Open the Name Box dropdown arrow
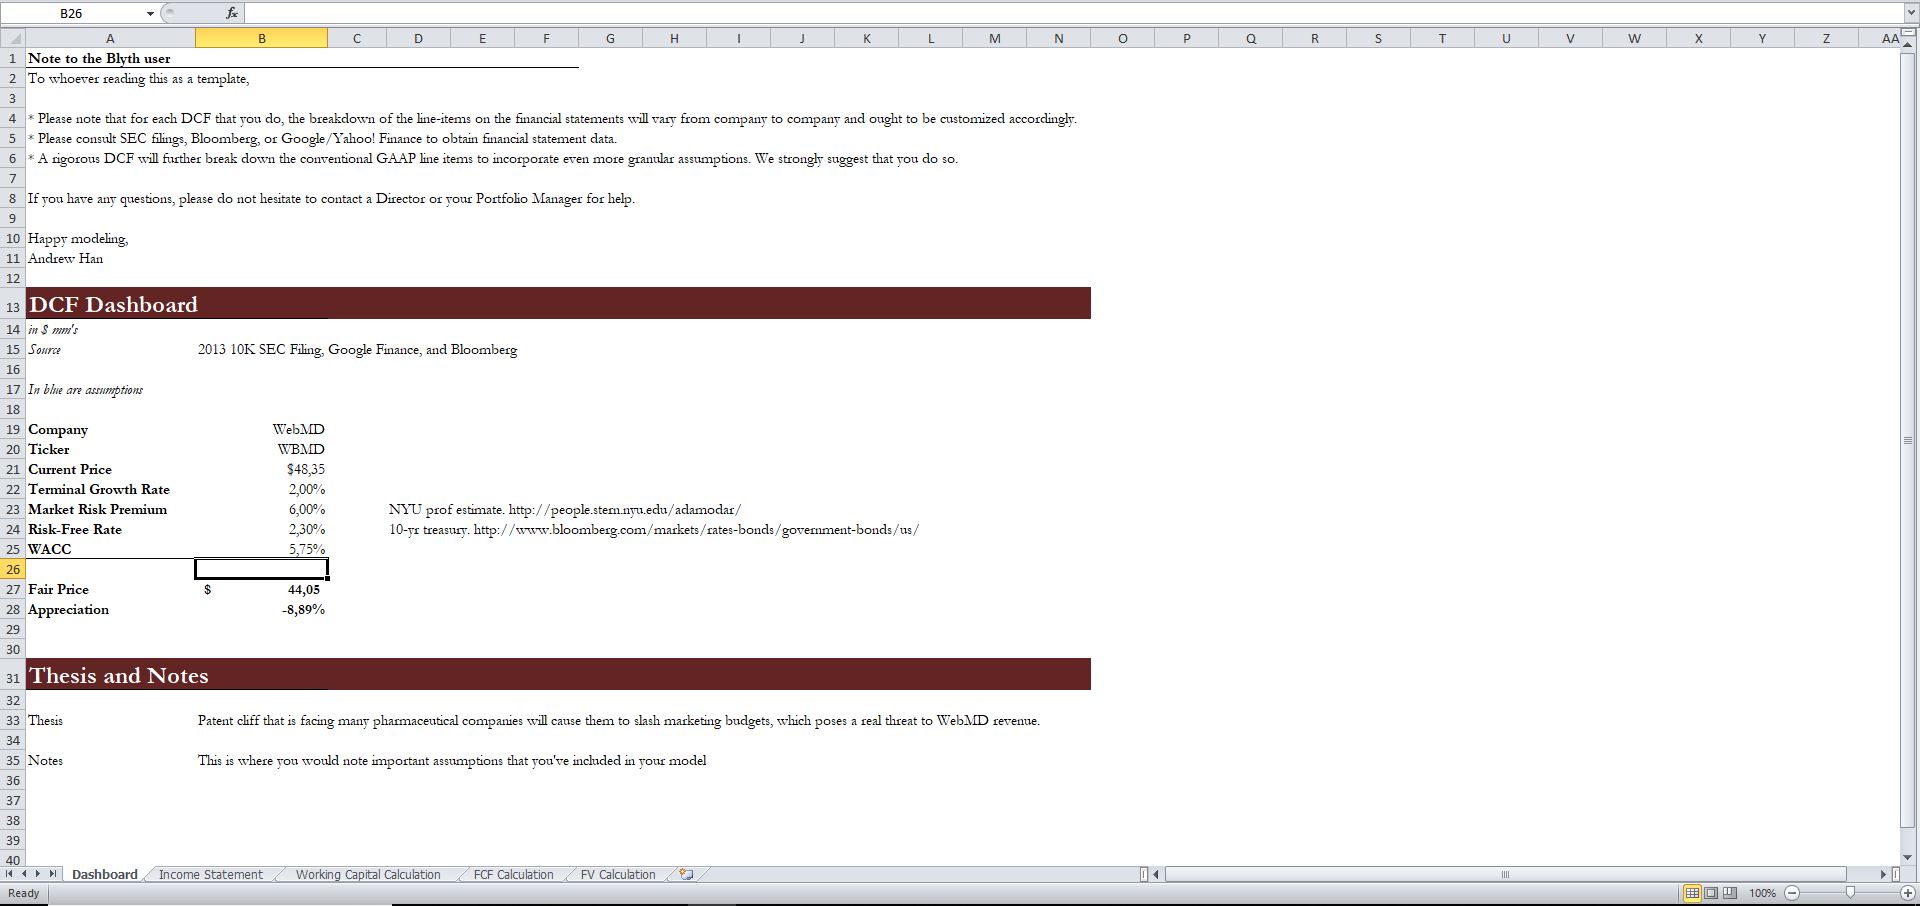This screenshot has width=1920, height=906. pos(150,13)
